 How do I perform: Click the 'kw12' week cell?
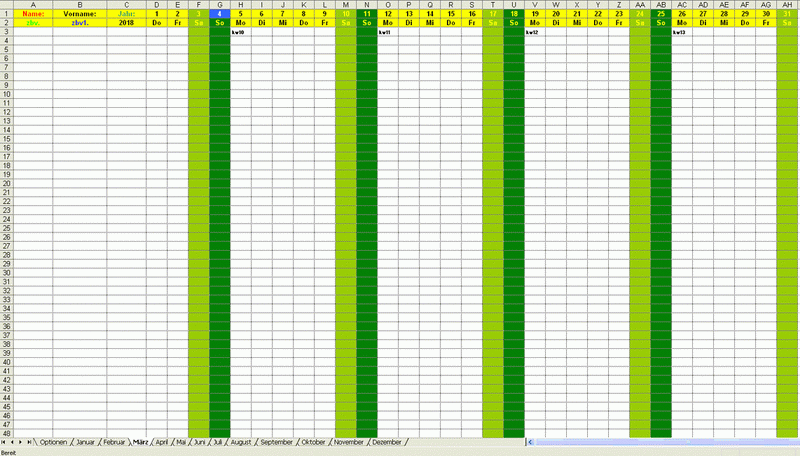coord(535,32)
